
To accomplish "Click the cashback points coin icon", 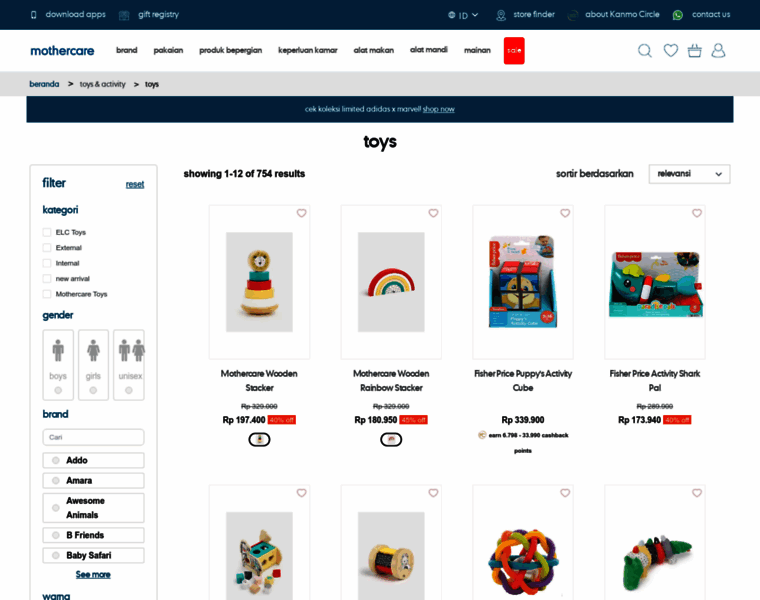I will (x=482, y=435).
